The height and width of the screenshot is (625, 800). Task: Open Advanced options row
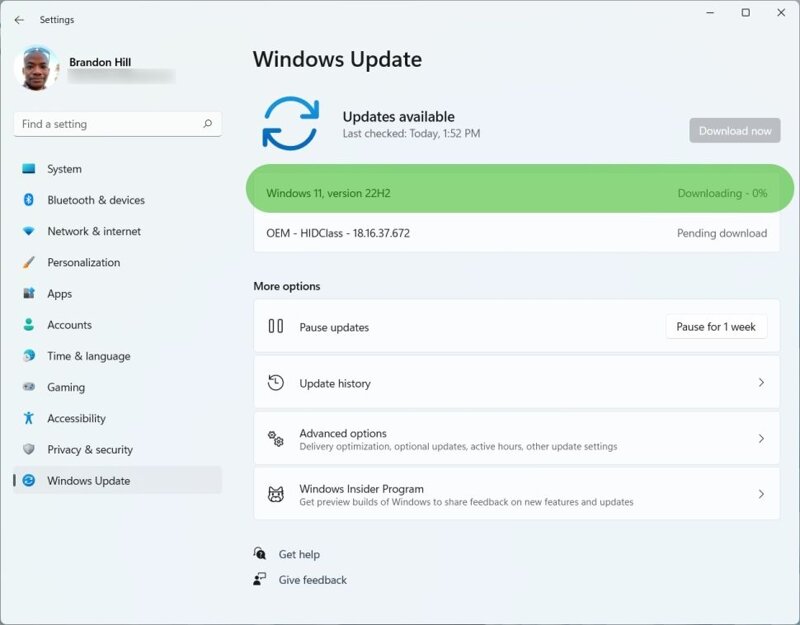click(x=516, y=439)
